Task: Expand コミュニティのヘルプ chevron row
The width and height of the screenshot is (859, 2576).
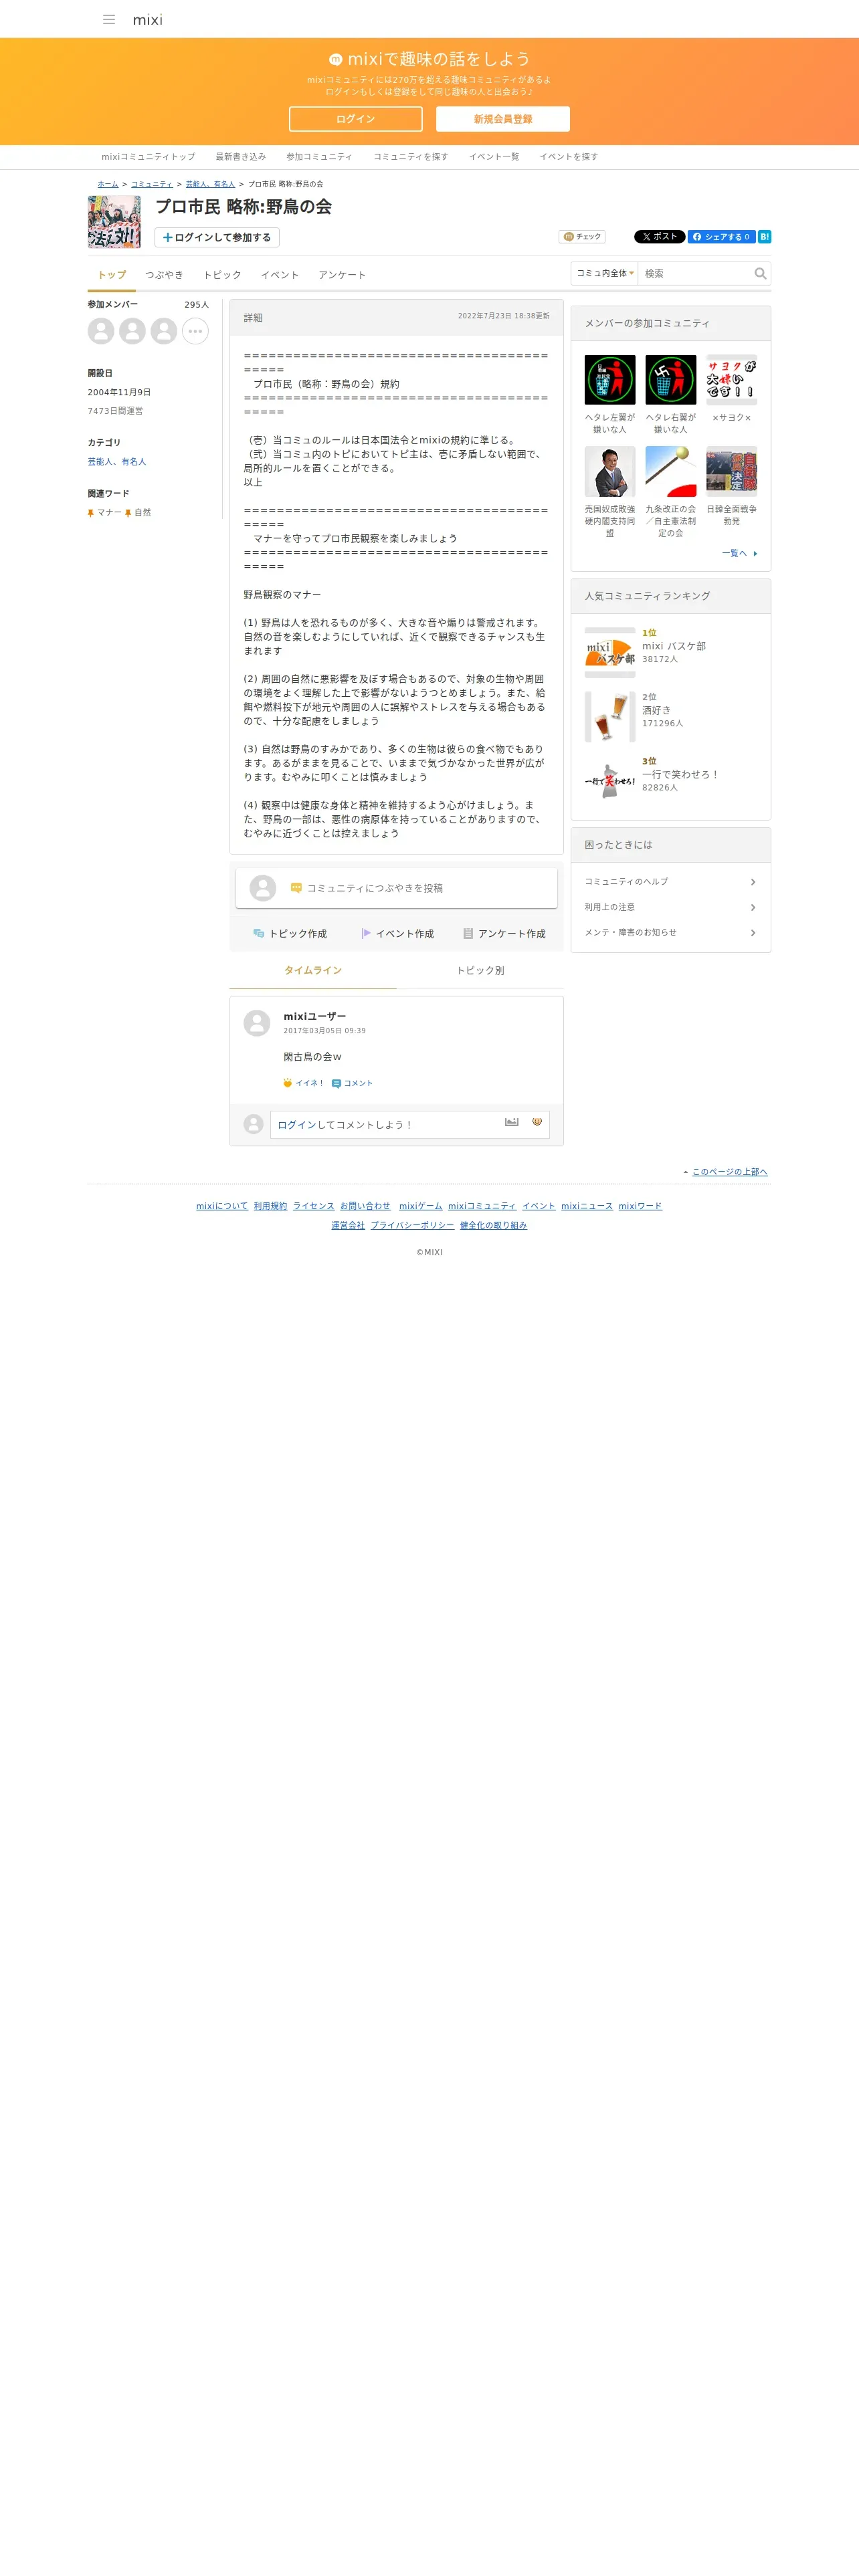Action: pyautogui.click(x=671, y=882)
